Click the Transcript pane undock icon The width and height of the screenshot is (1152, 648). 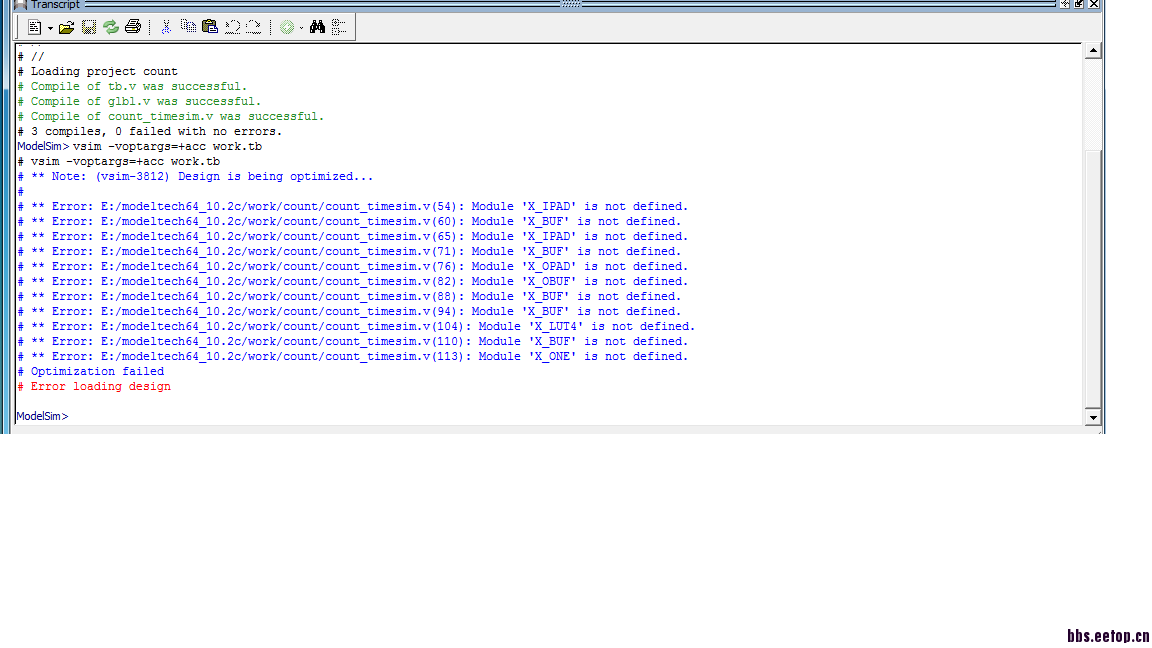point(1079,4)
